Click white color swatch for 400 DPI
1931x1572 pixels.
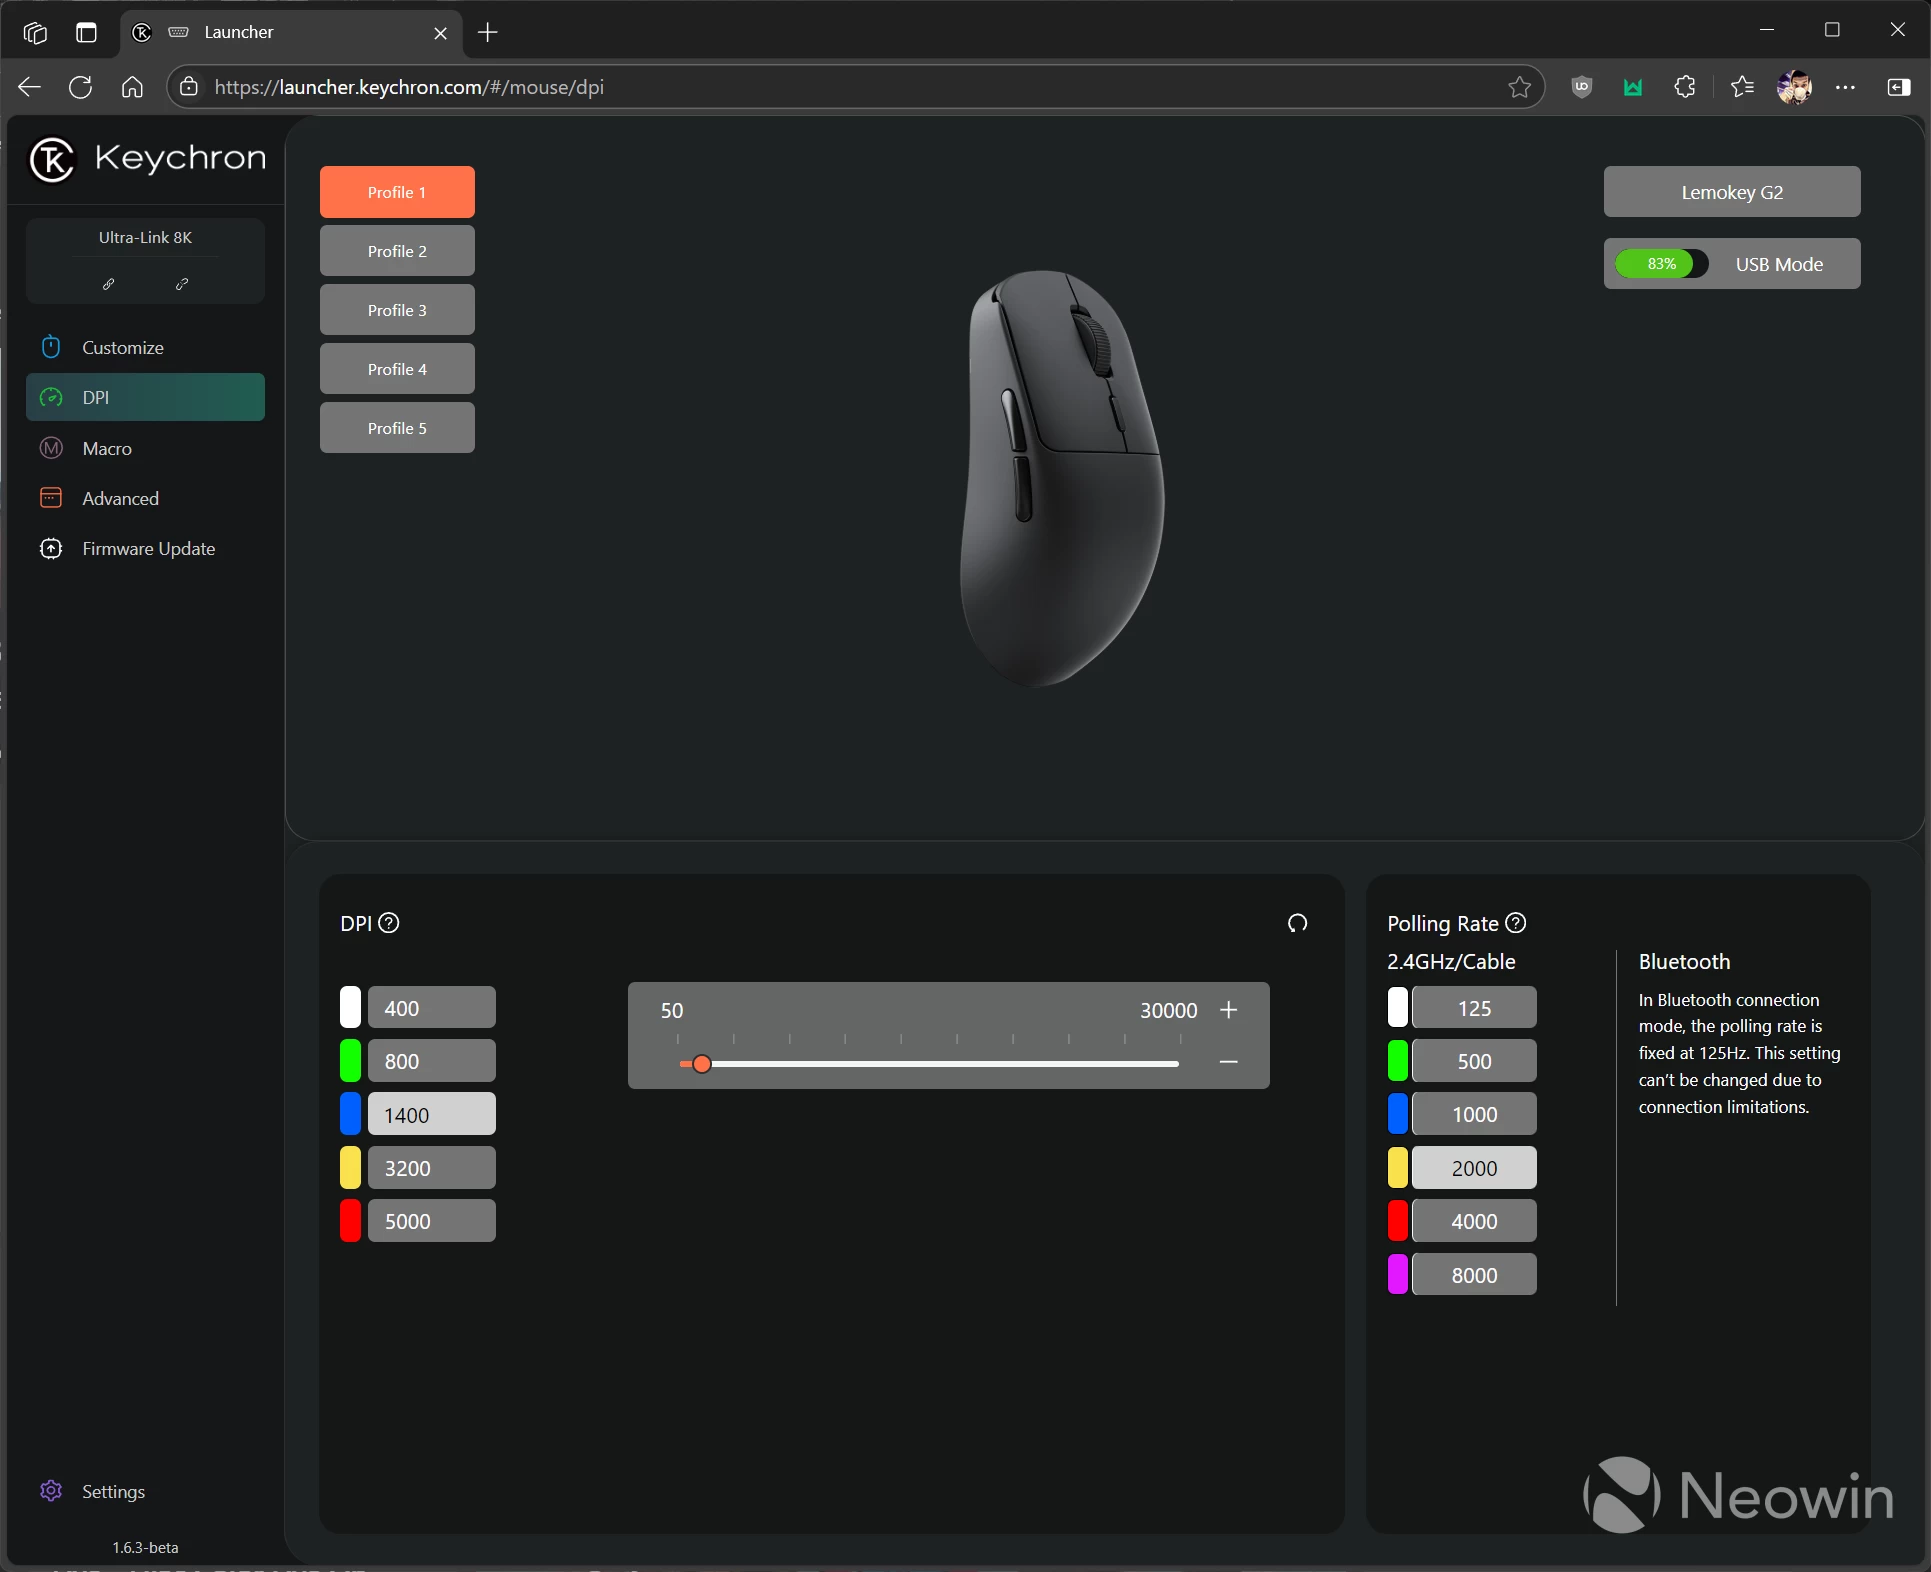coord(350,1008)
